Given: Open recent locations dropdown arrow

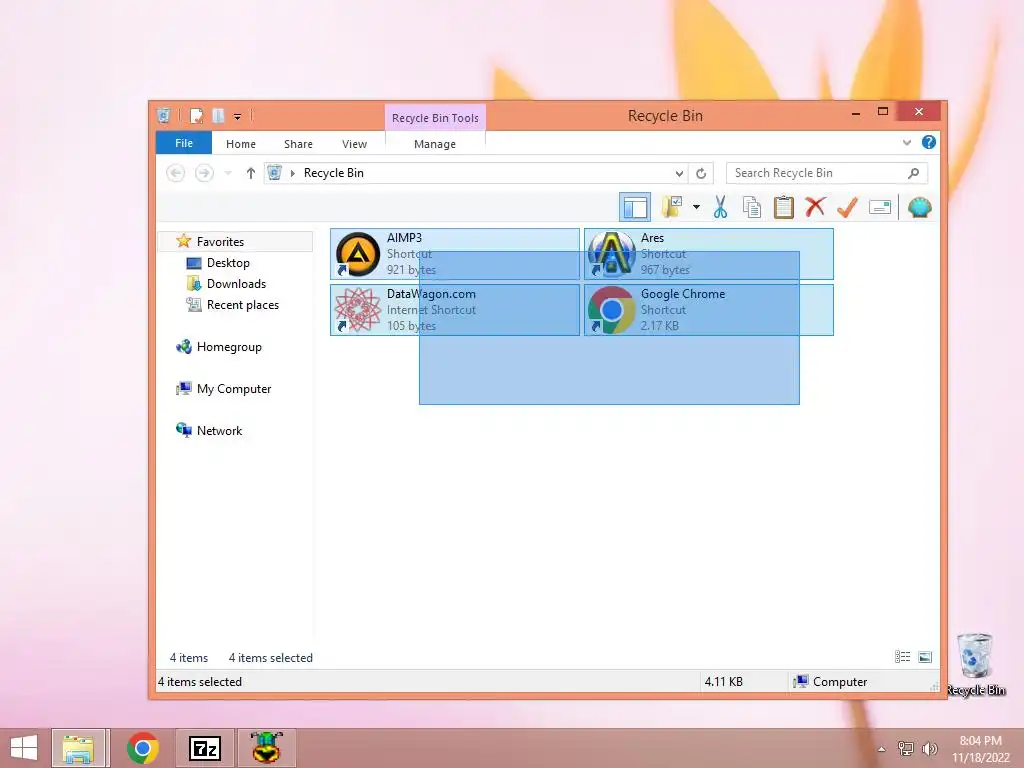Looking at the screenshot, I should click(228, 173).
